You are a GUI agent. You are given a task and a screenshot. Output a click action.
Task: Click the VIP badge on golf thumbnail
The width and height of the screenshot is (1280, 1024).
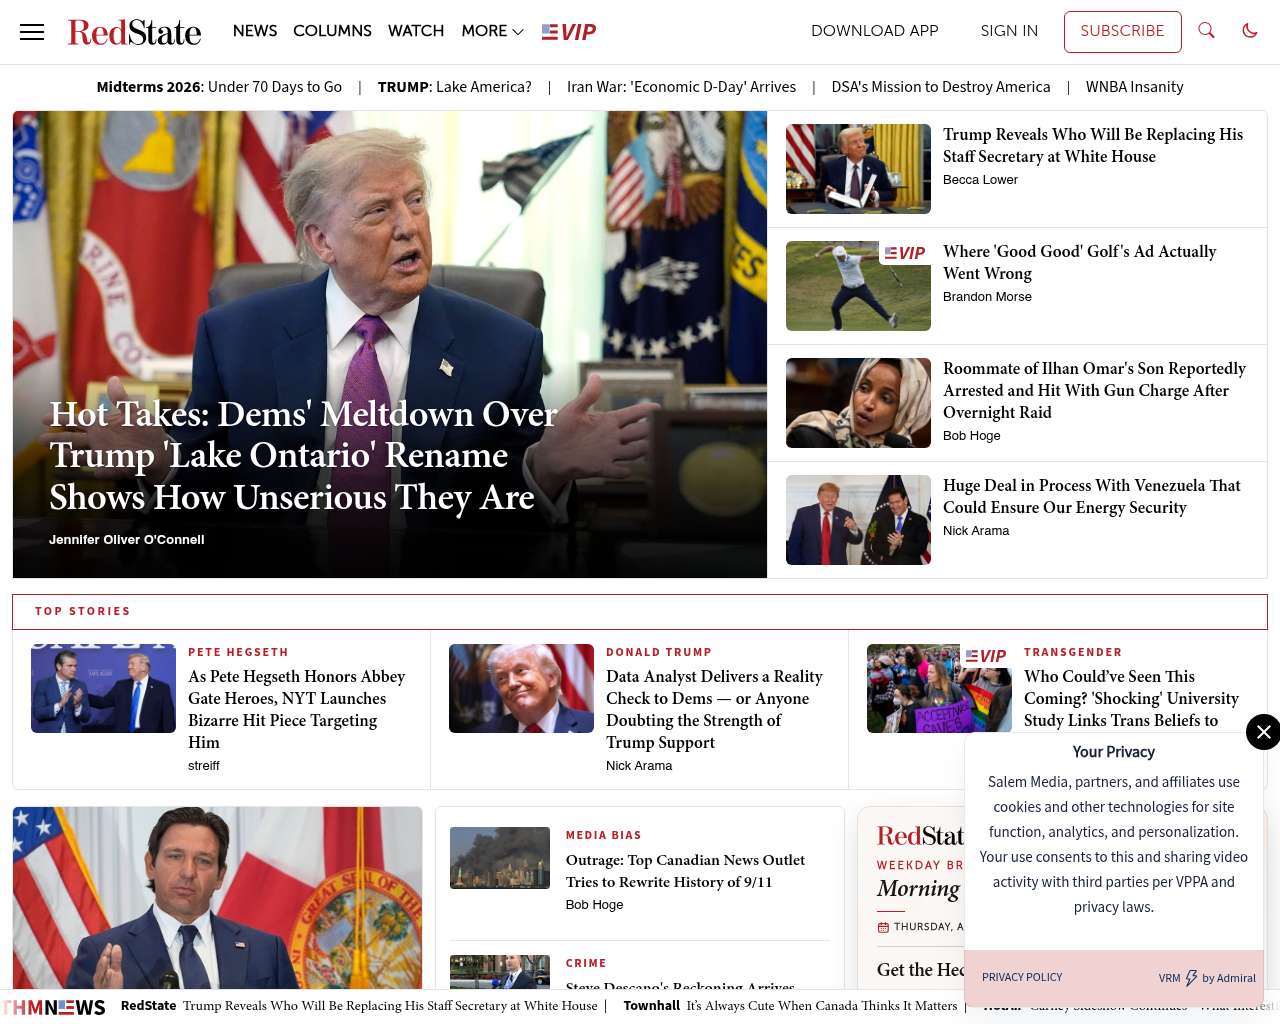click(905, 253)
